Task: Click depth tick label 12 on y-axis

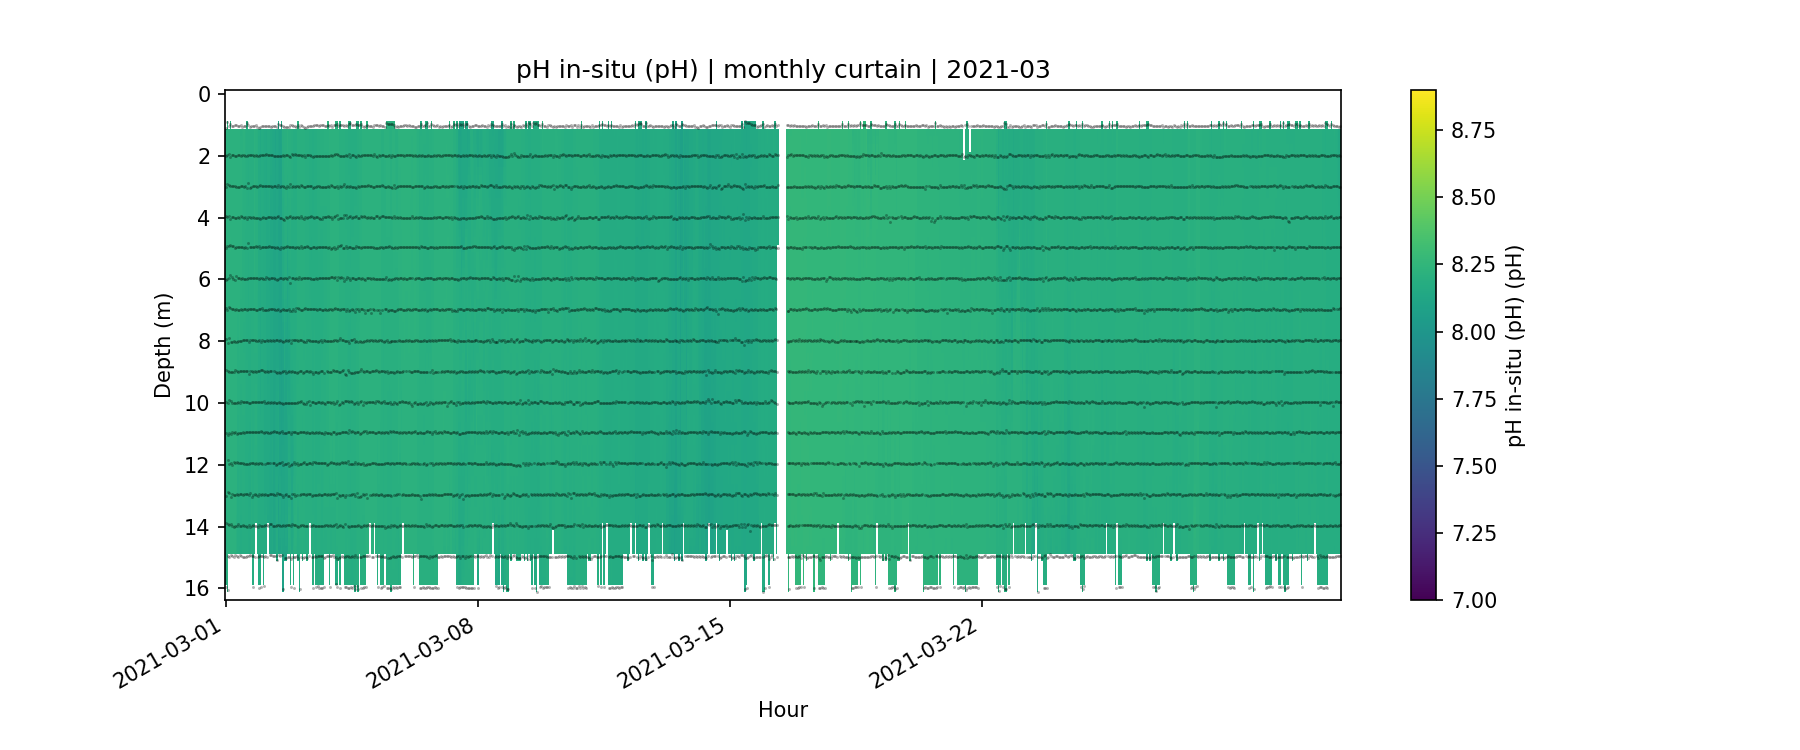Action: pyautogui.click(x=198, y=465)
